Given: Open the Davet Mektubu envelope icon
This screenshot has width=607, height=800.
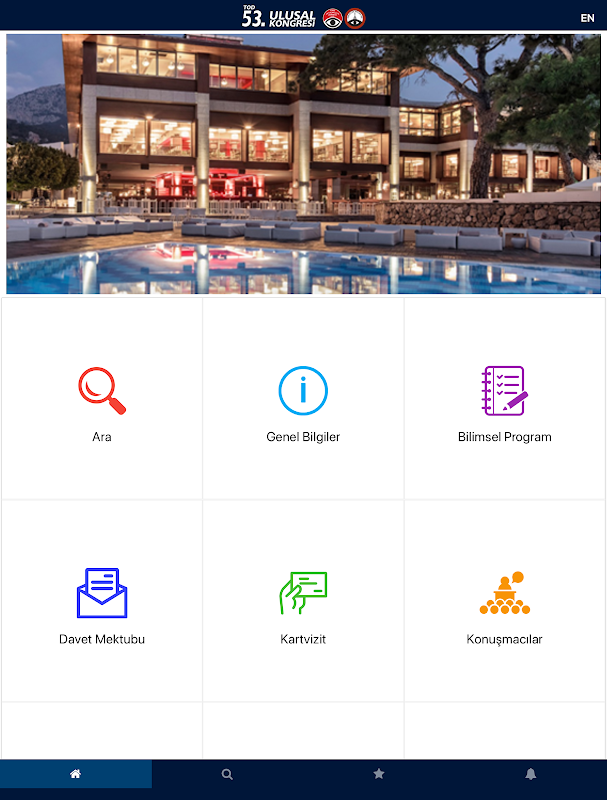Looking at the screenshot, I should (102, 593).
